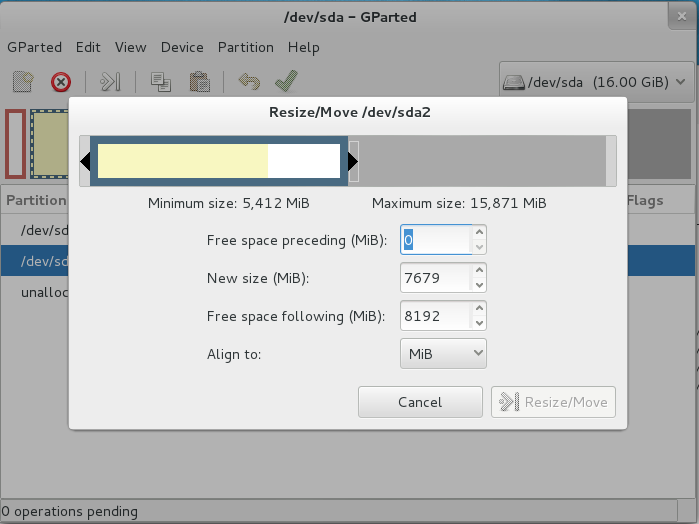The width and height of the screenshot is (699, 524).
Task: Click the toolbar Resize/Move arrow icon
Action: pyautogui.click(x=110, y=82)
